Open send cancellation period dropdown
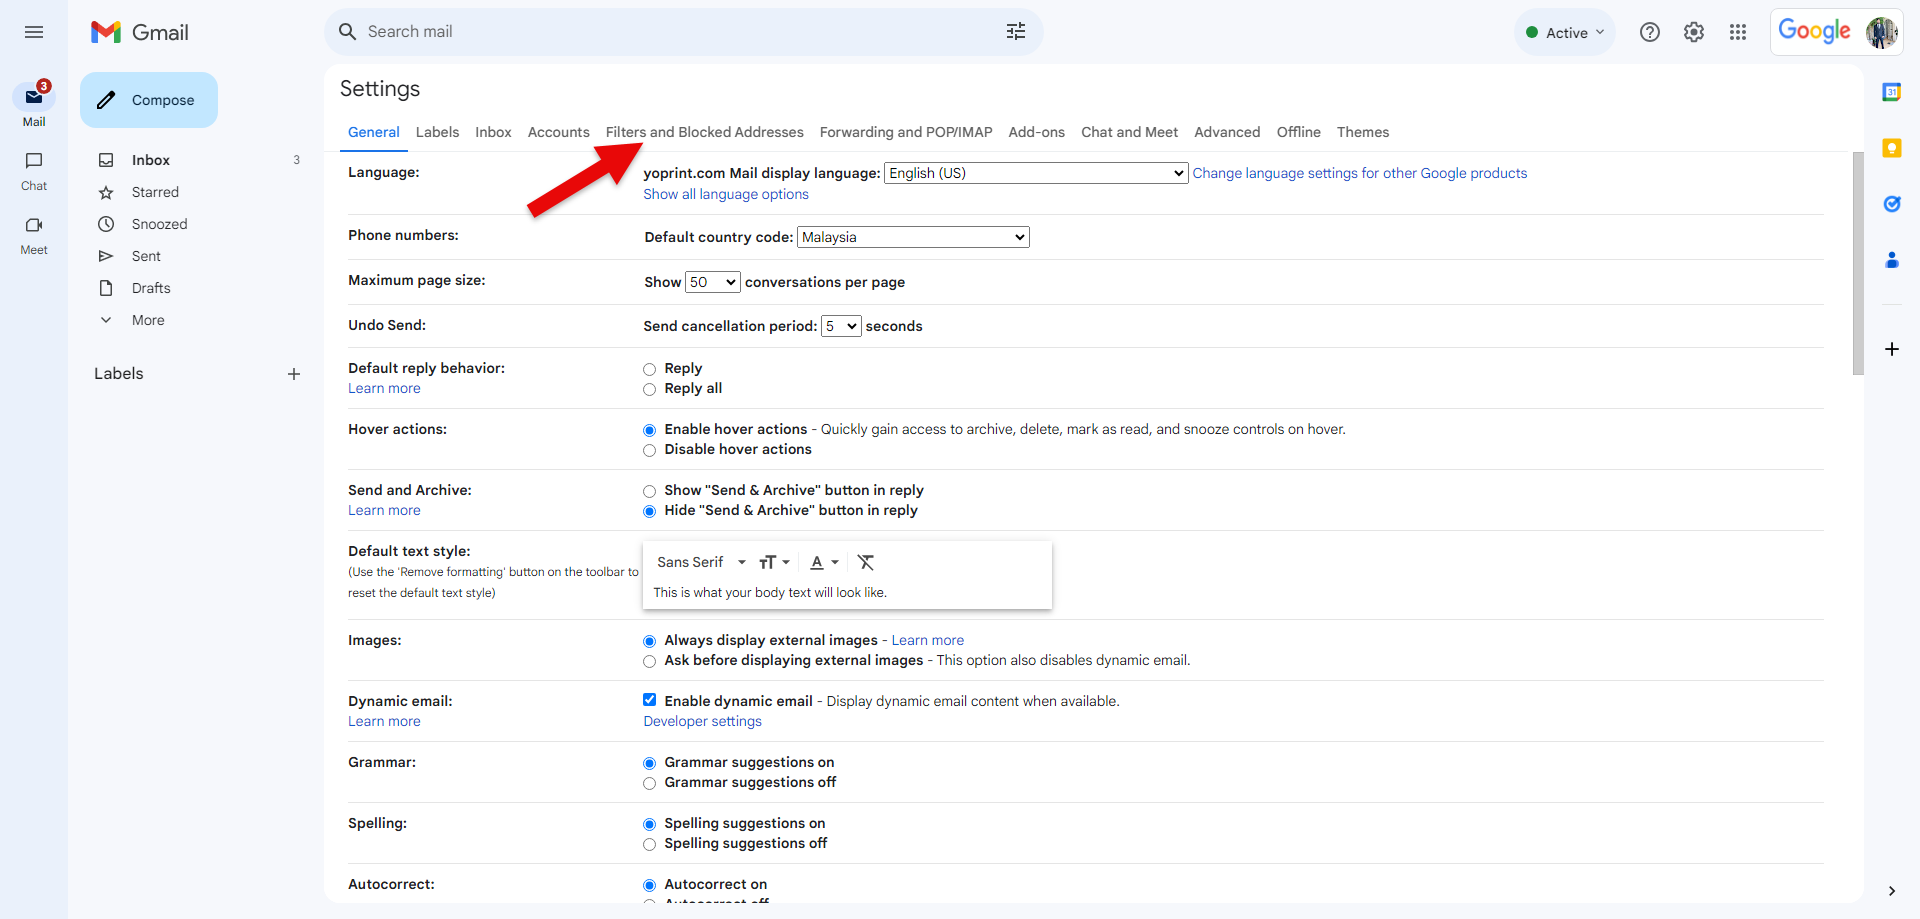1920x919 pixels. tap(841, 326)
